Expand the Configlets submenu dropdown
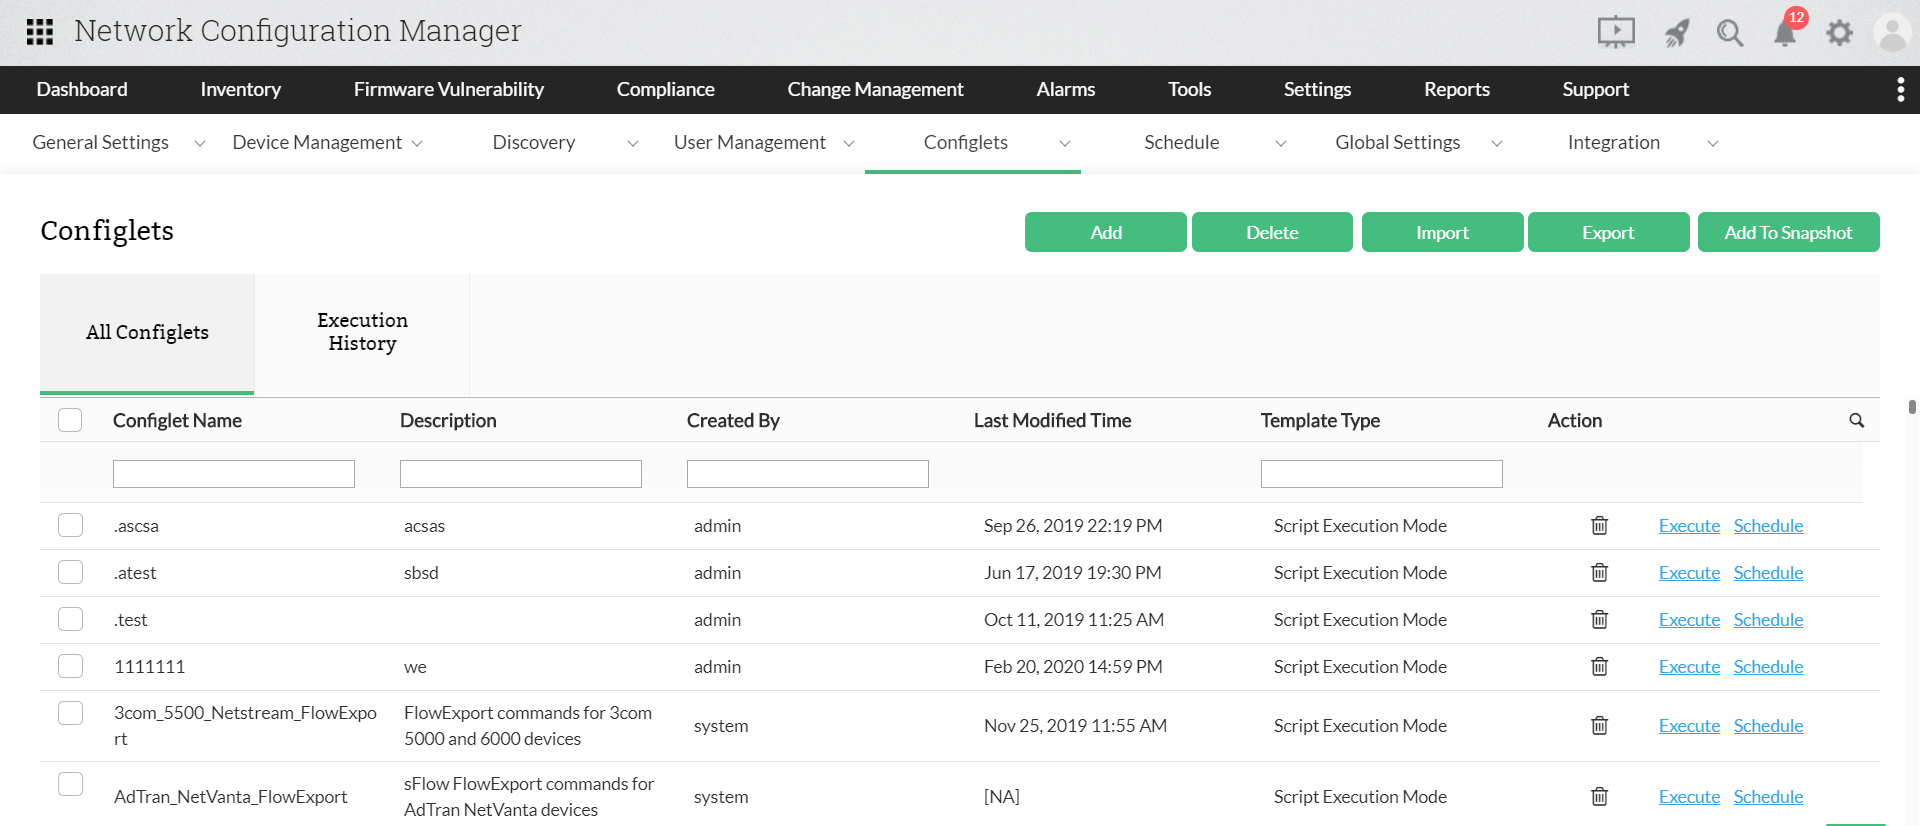Viewport: 1920px width, 826px height. click(1064, 143)
